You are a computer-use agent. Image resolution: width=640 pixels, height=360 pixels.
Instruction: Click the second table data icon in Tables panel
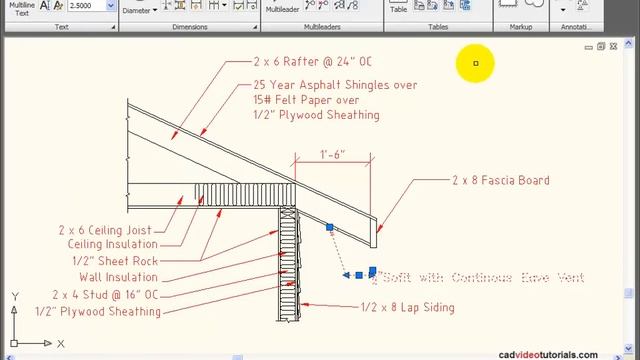click(433, 5)
